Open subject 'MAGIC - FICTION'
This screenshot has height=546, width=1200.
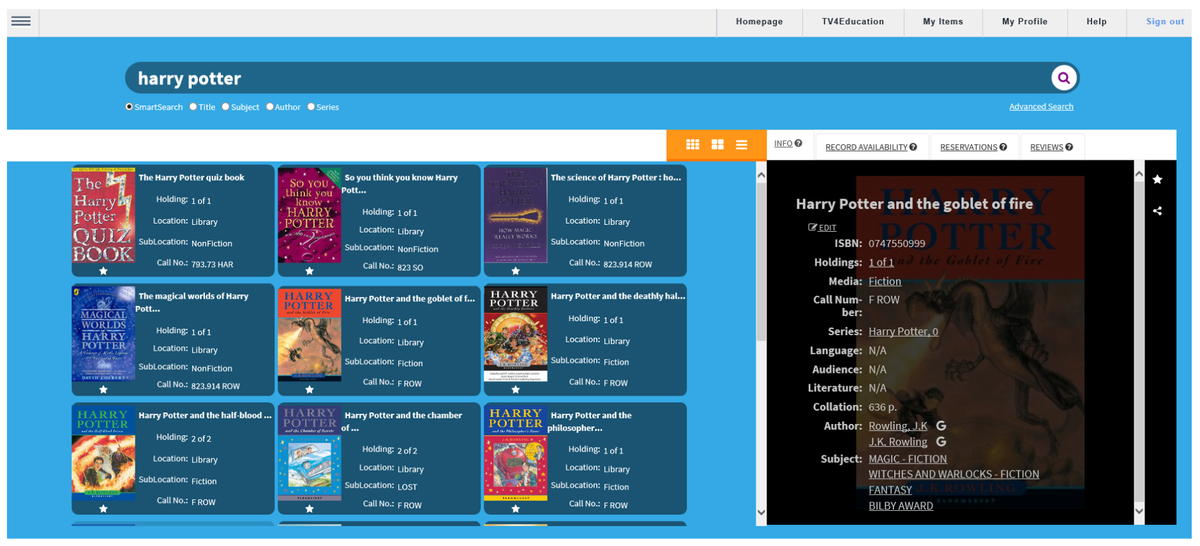coord(908,459)
